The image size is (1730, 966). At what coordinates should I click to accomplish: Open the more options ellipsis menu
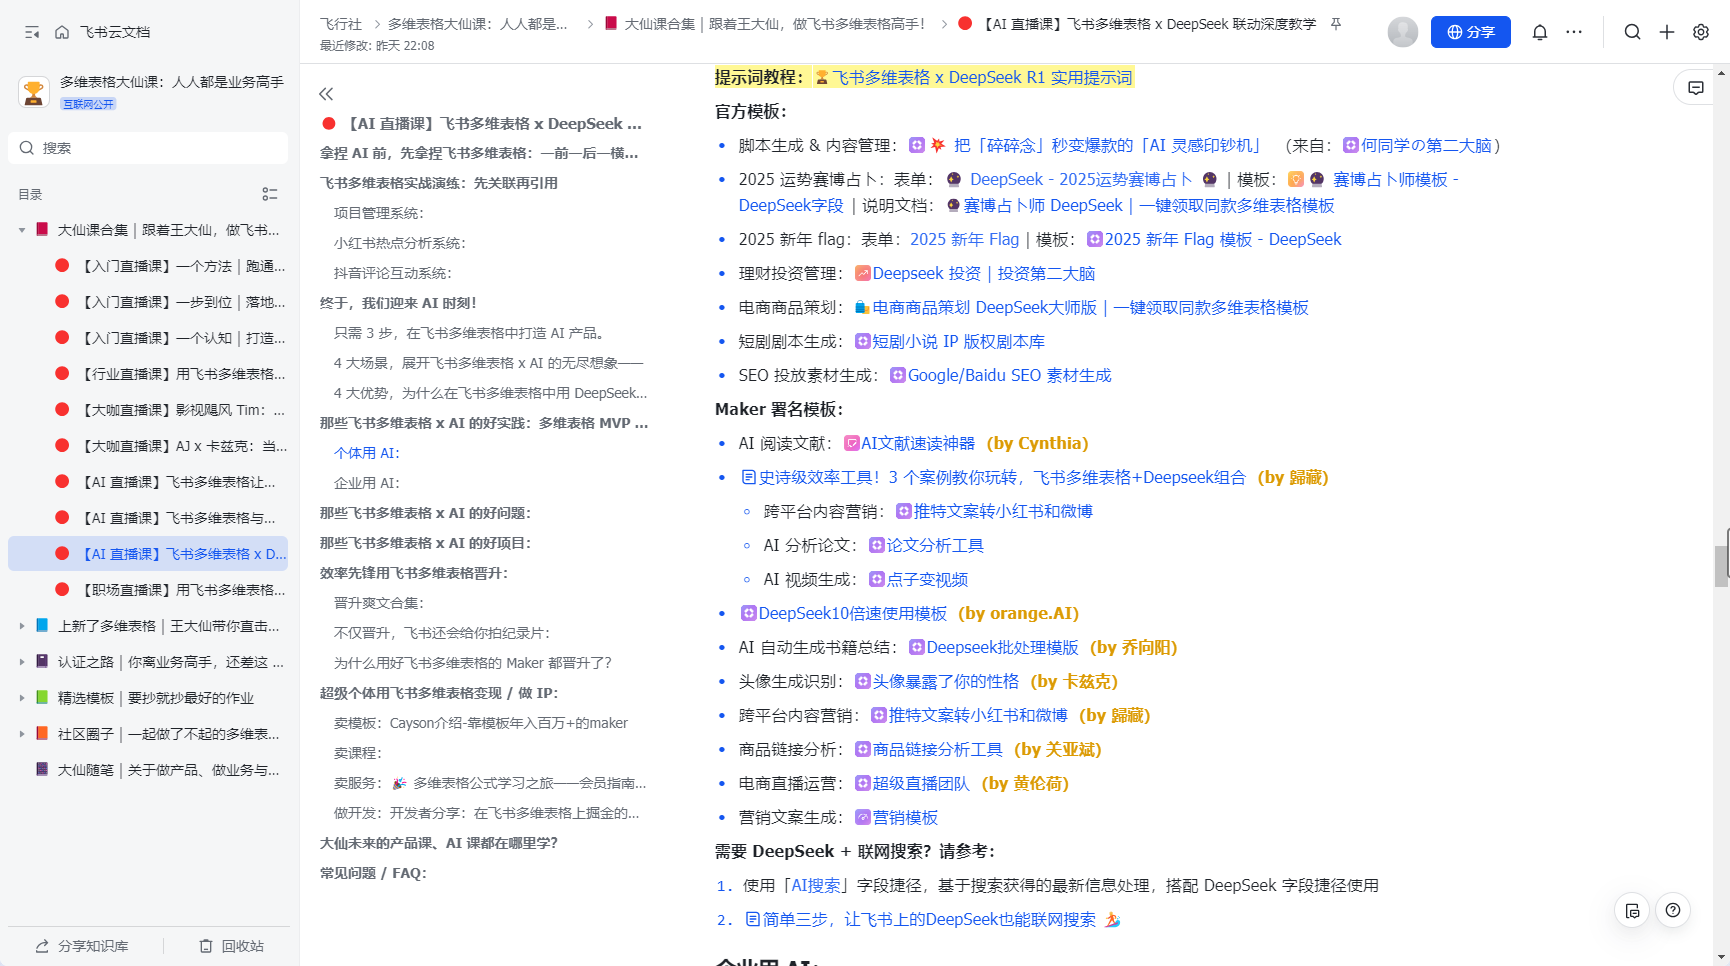[1574, 32]
